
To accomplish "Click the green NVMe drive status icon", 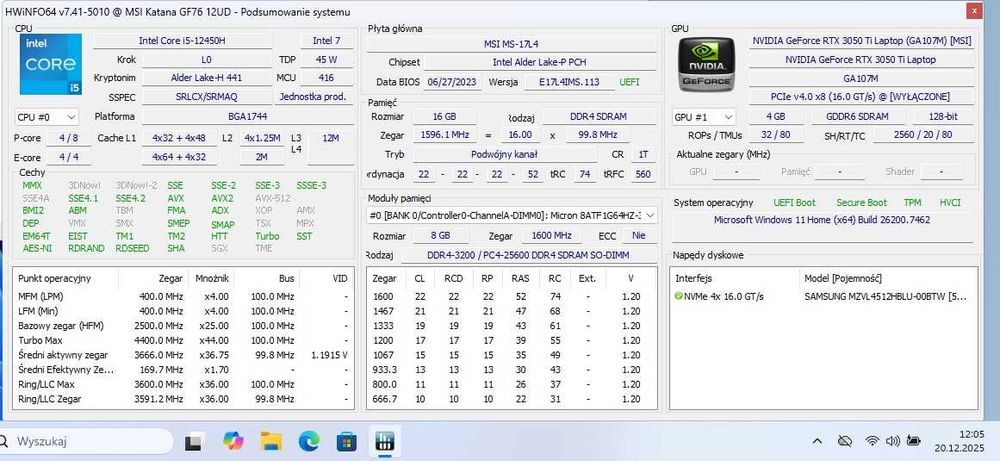I will (678, 296).
